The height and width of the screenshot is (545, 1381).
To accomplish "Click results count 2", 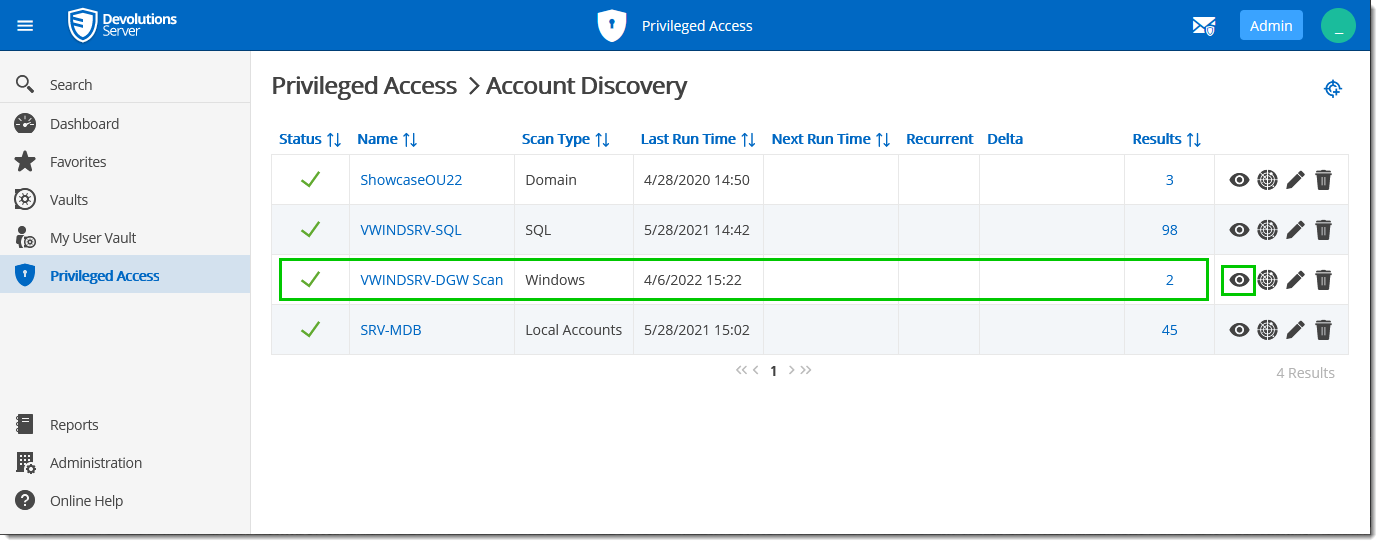I will [x=1169, y=280].
